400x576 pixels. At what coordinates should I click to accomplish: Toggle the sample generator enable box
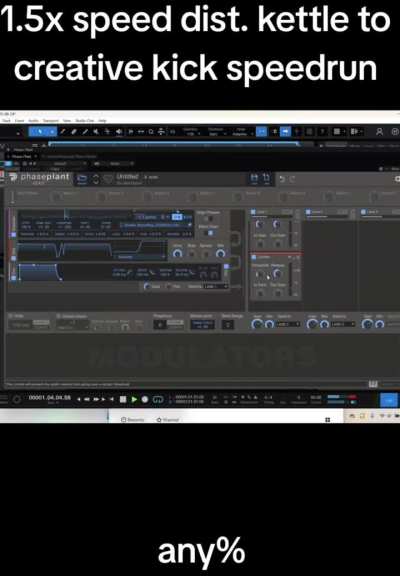click(13, 234)
